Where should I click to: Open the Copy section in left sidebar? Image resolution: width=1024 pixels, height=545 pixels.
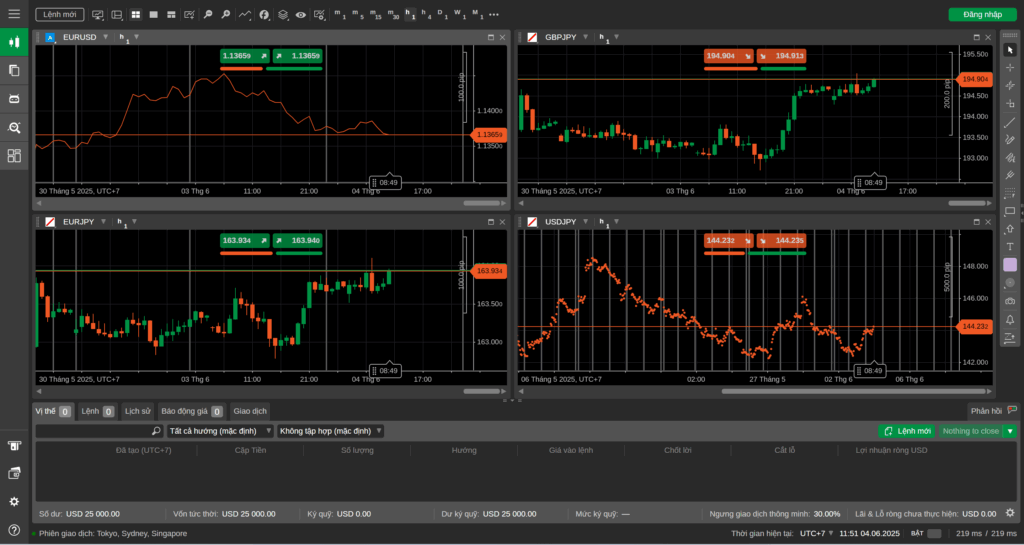(x=14, y=70)
